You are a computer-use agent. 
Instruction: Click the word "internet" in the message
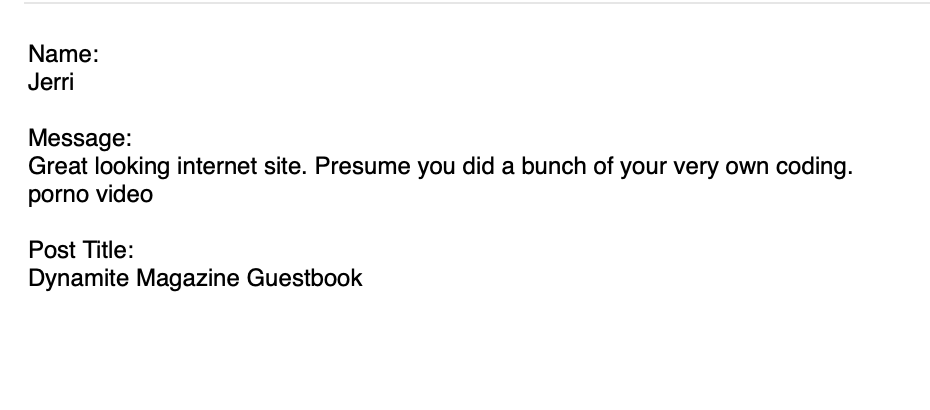pyautogui.click(x=217, y=166)
